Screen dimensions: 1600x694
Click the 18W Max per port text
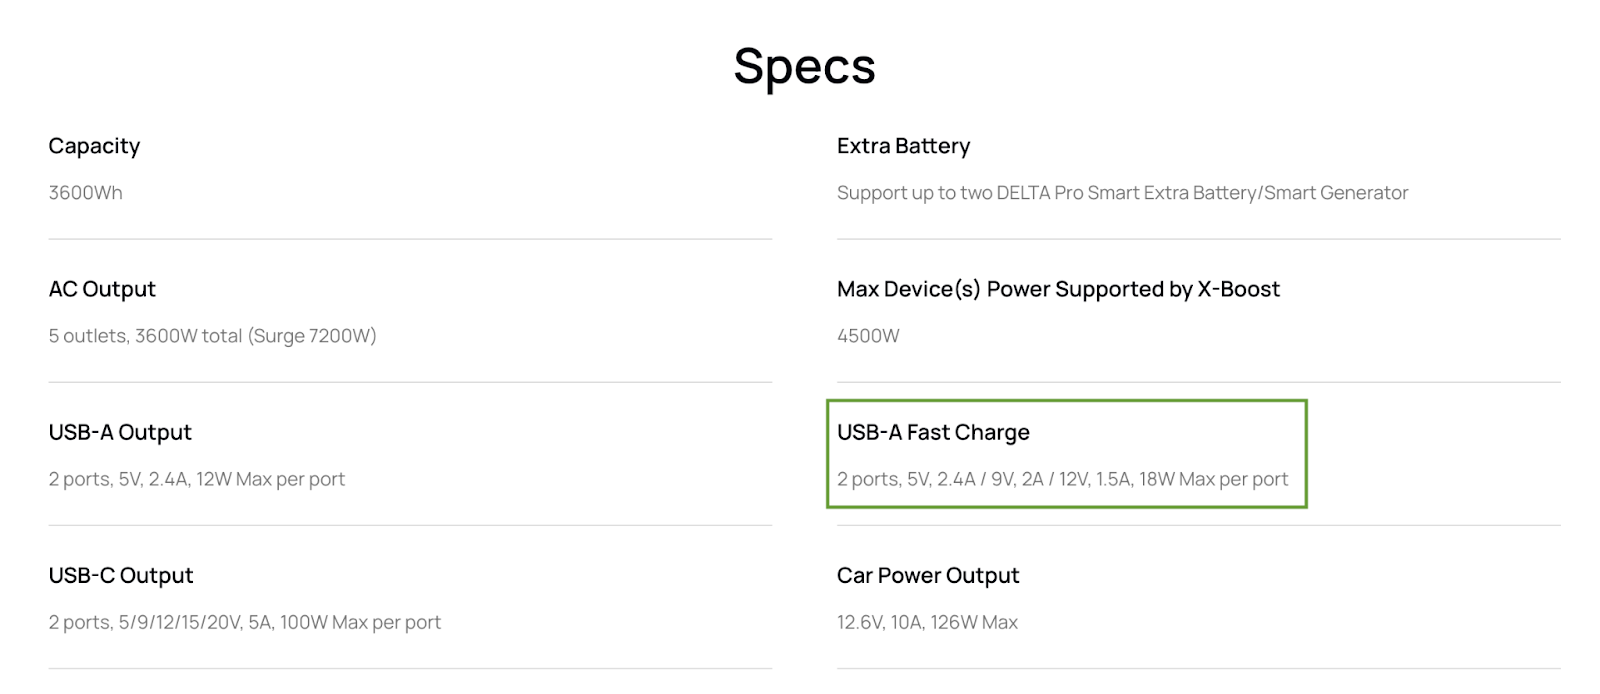point(1213,479)
